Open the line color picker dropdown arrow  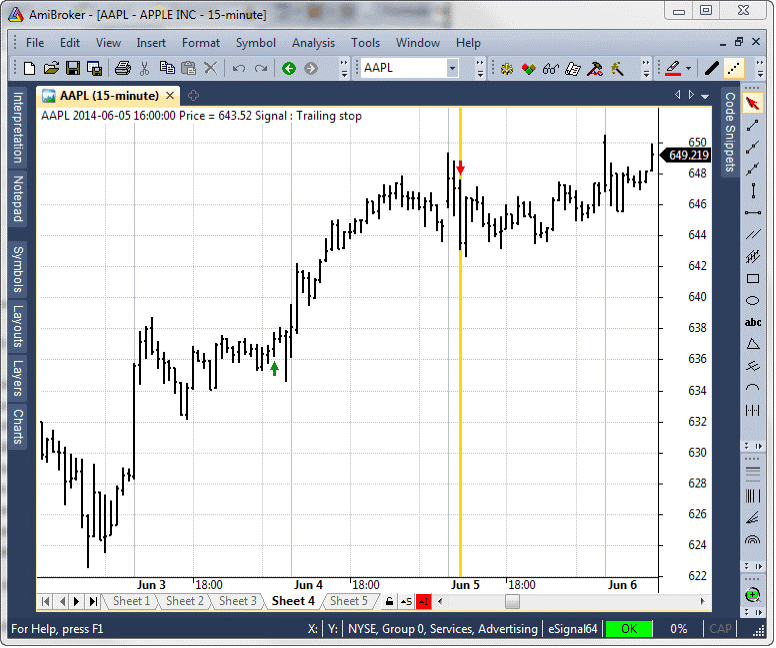688,68
